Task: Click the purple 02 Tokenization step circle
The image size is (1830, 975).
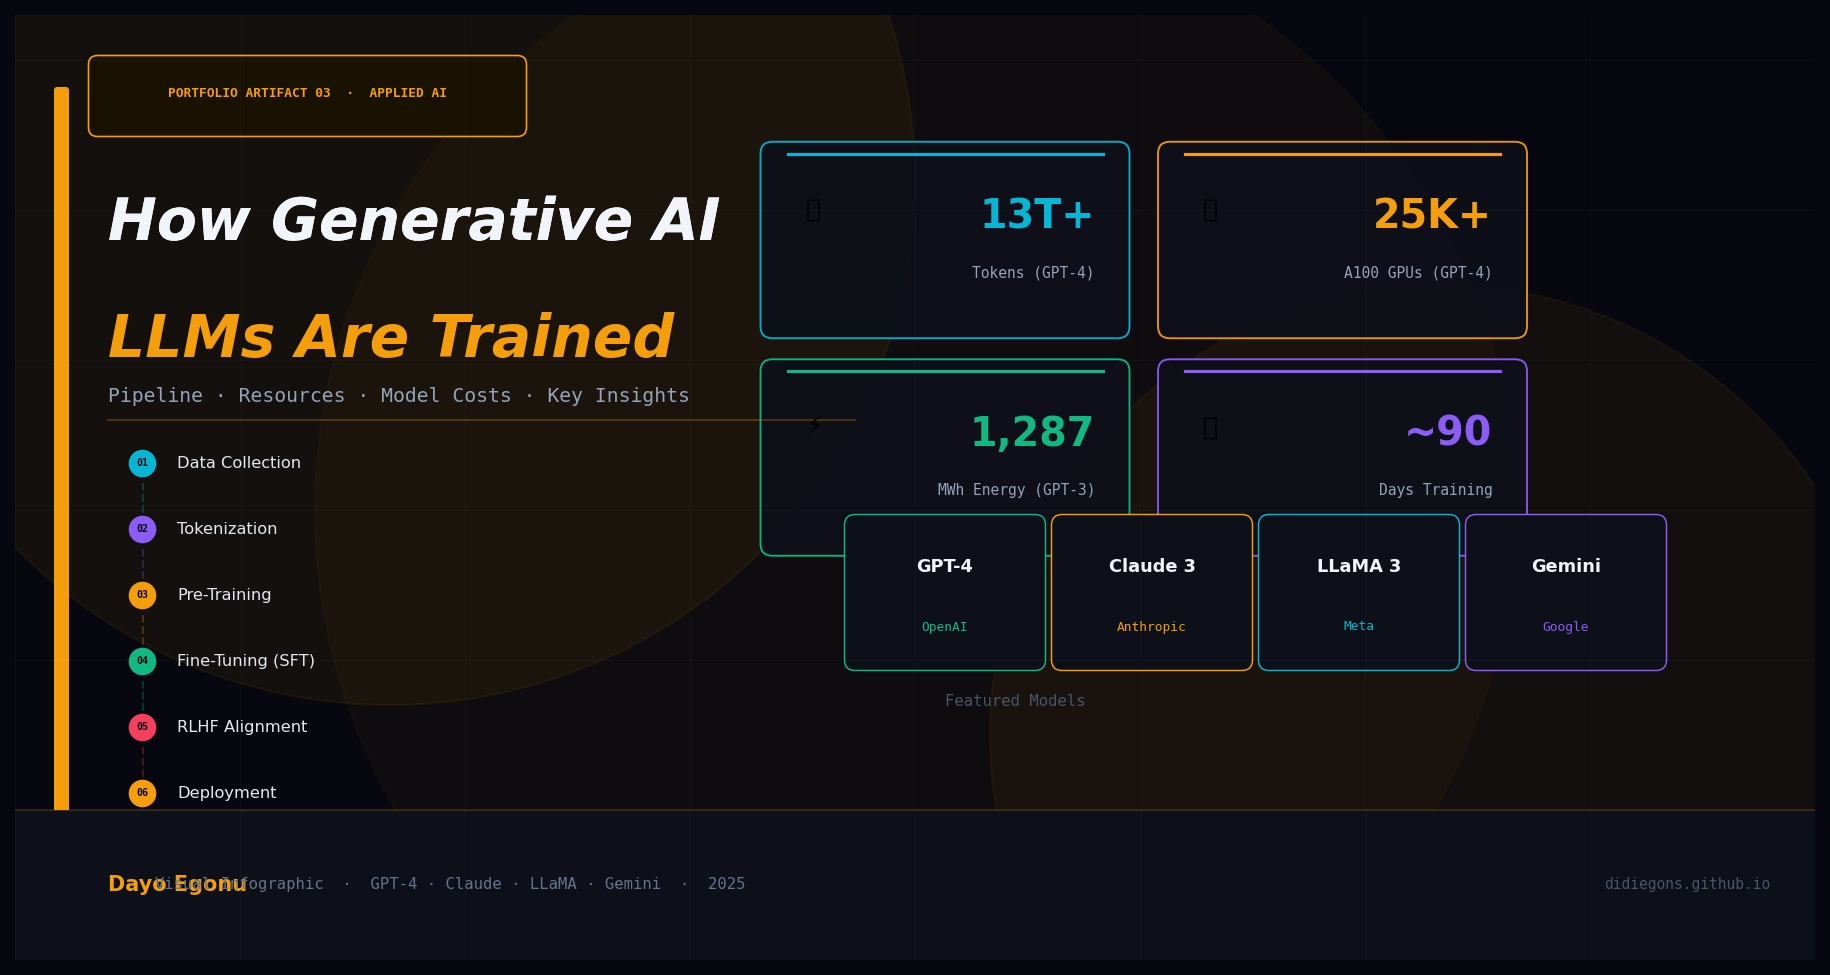Action: point(142,529)
